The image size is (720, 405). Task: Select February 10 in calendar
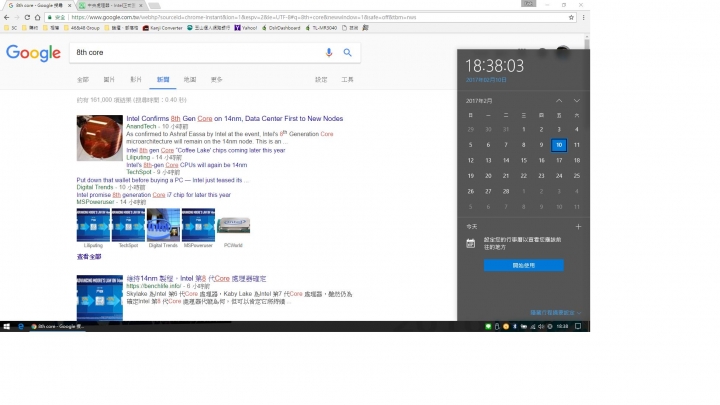pos(559,145)
